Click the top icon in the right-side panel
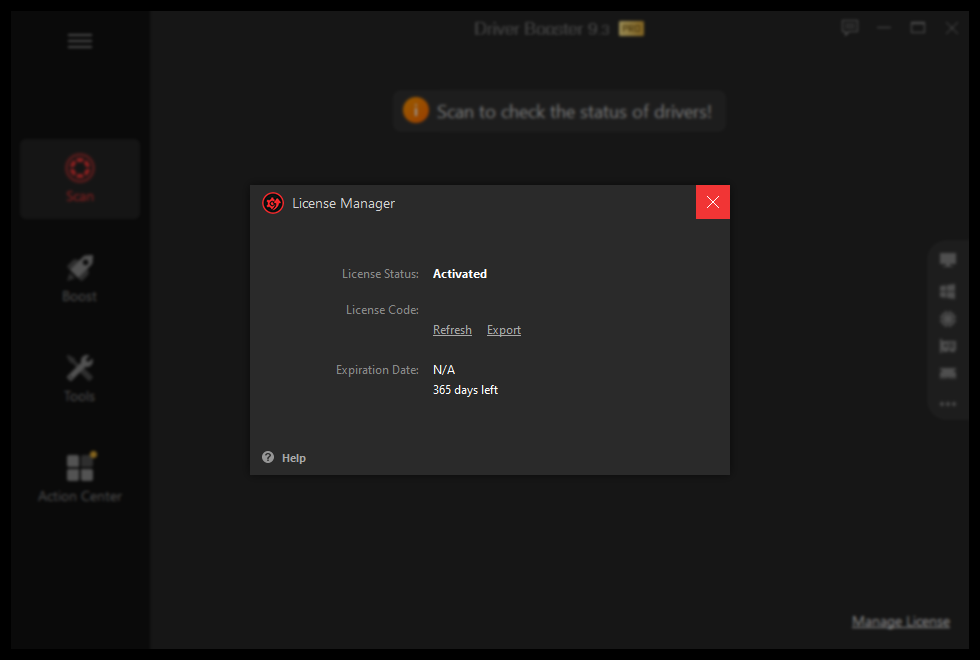Viewport: 980px width, 660px height. click(948, 260)
